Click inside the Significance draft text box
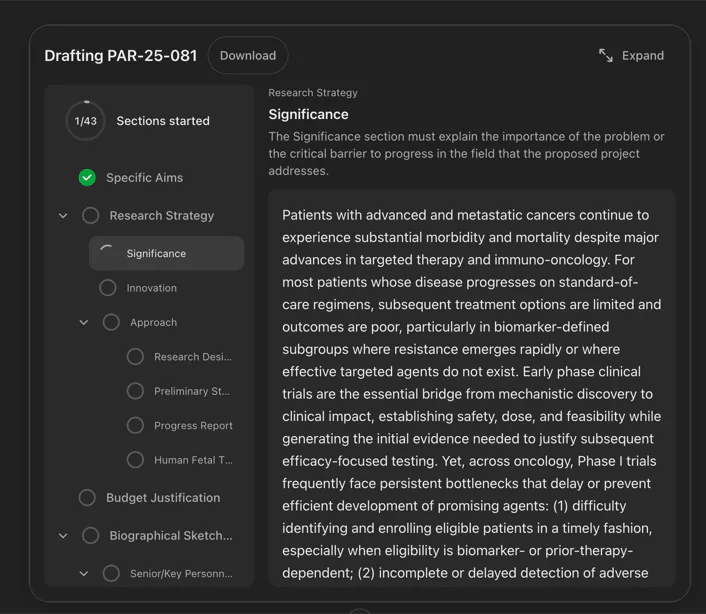Image resolution: width=706 pixels, height=614 pixels. [x=472, y=388]
